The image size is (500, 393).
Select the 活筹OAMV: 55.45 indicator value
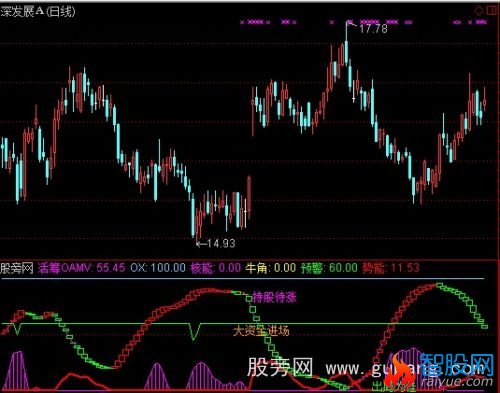(x=82, y=268)
